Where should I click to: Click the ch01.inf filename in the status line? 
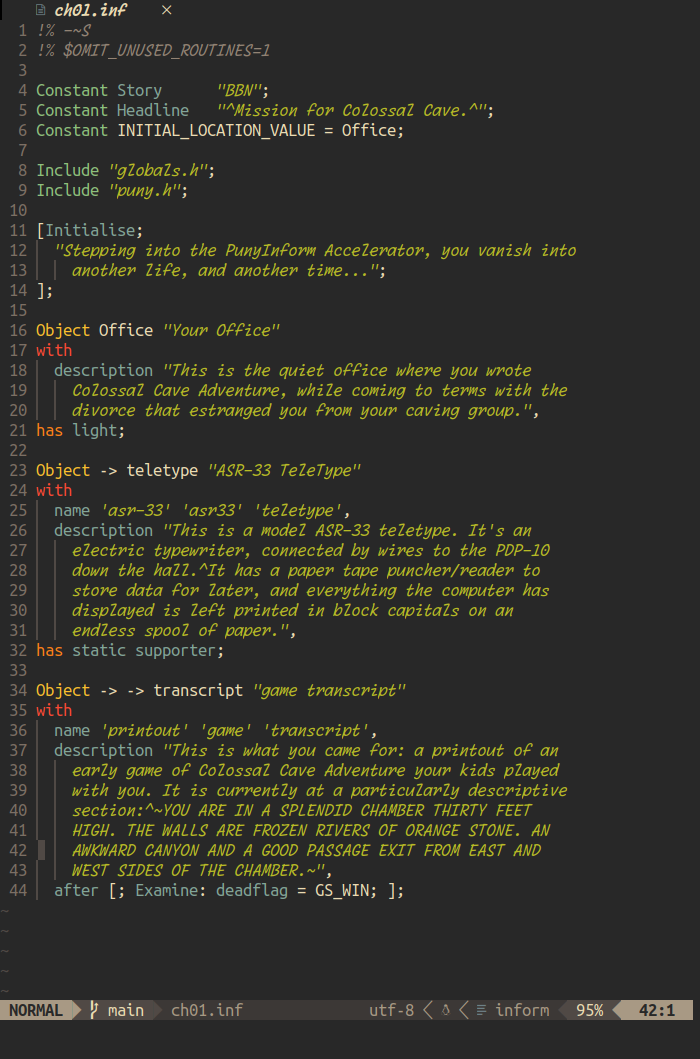207,1010
